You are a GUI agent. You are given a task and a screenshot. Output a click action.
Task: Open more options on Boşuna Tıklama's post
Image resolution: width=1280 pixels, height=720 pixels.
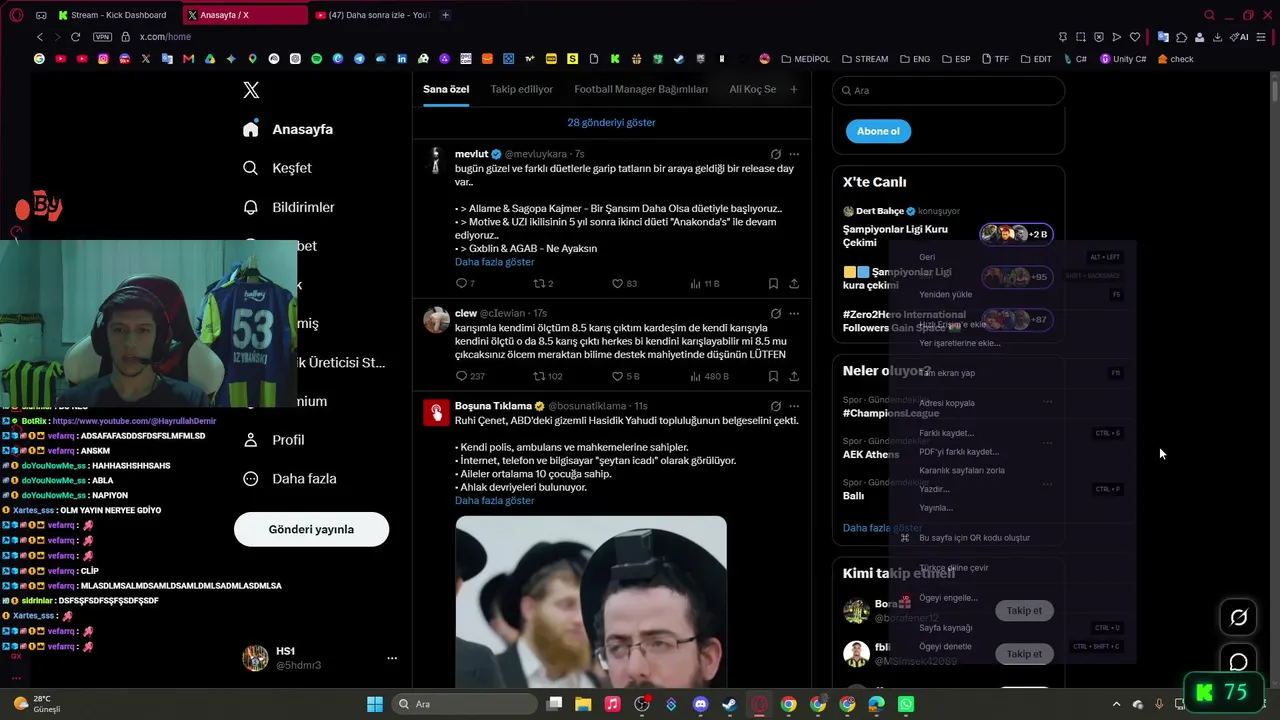(794, 406)
